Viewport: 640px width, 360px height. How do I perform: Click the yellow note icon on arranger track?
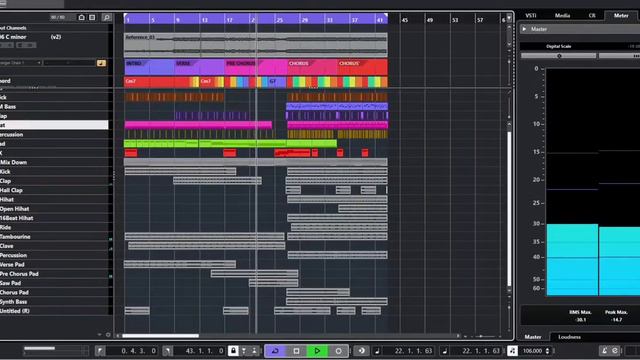pos(101,63)
